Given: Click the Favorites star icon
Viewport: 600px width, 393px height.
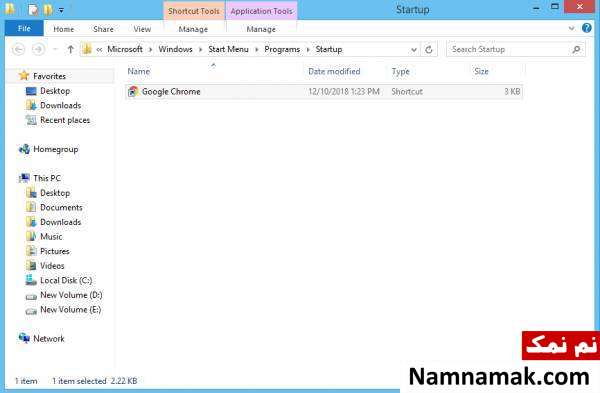Looking at the screenshot, I should tap(24, 75).
